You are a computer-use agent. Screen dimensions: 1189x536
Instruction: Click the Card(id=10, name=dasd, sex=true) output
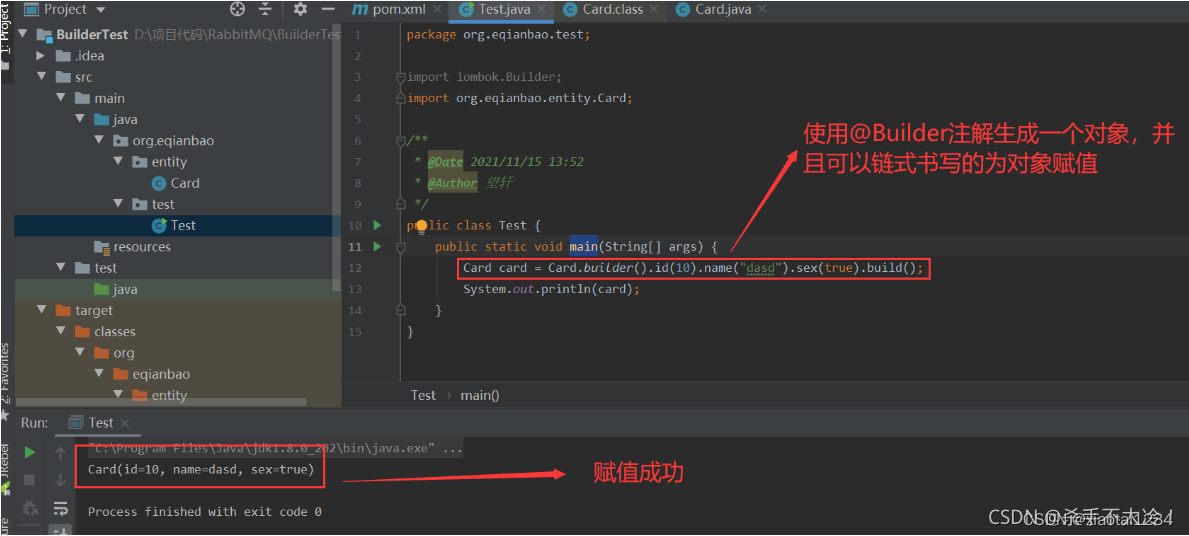coord(201,469)
